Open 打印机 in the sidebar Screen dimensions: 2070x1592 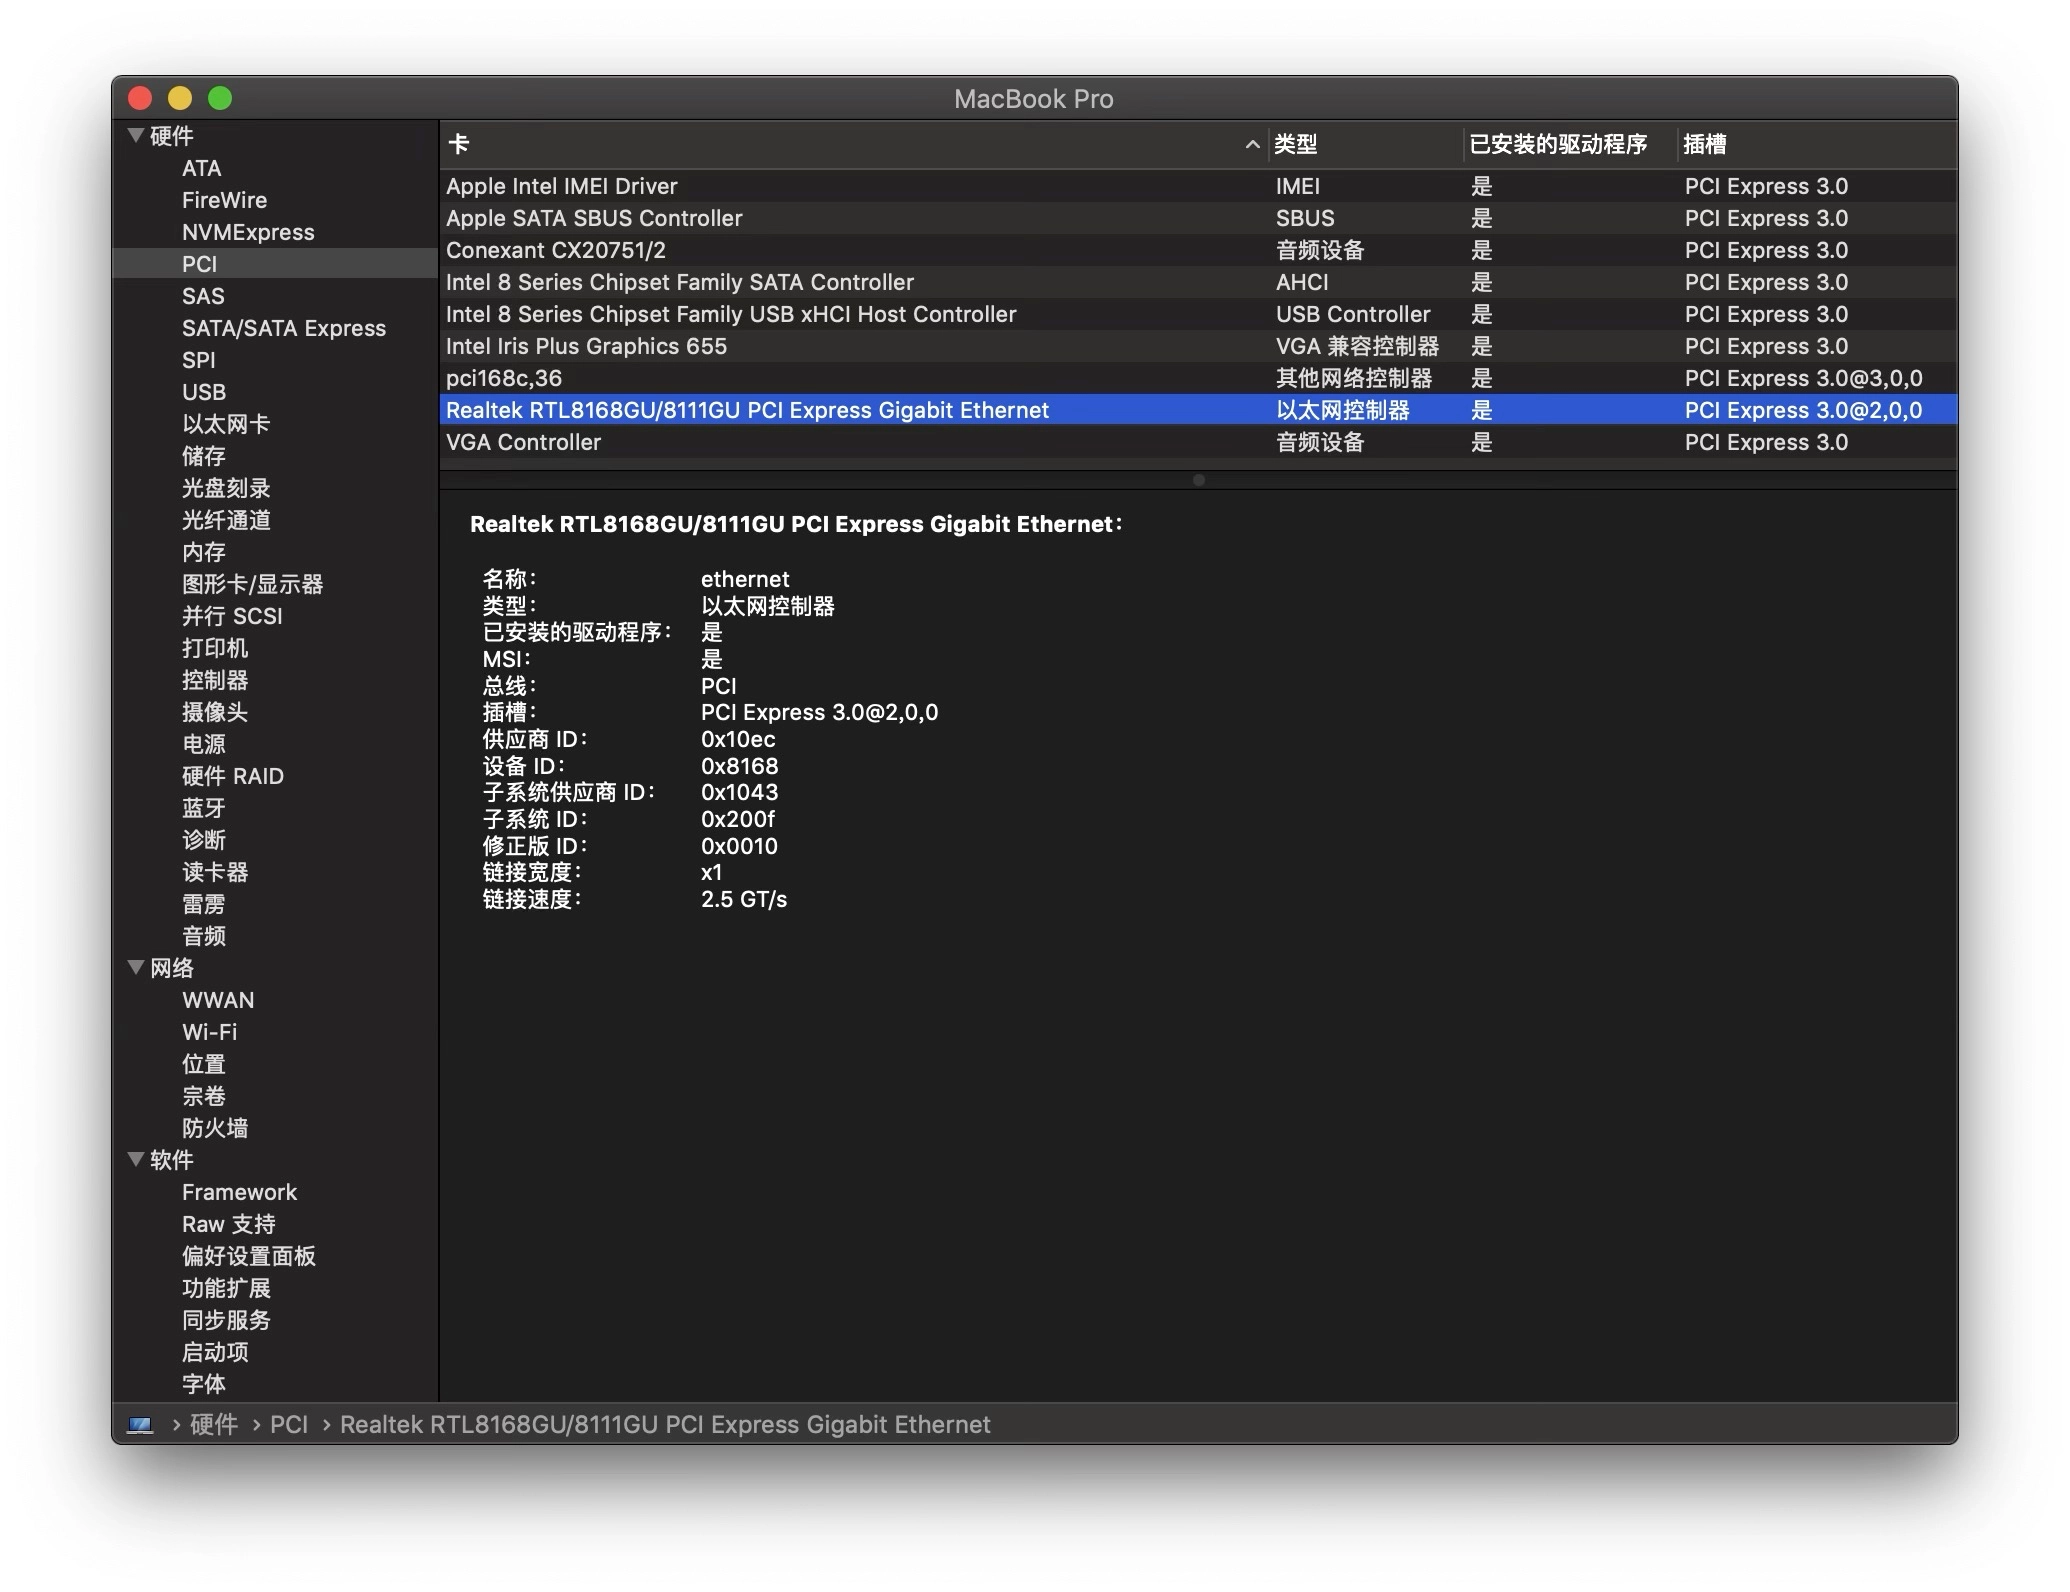(275, 648)
